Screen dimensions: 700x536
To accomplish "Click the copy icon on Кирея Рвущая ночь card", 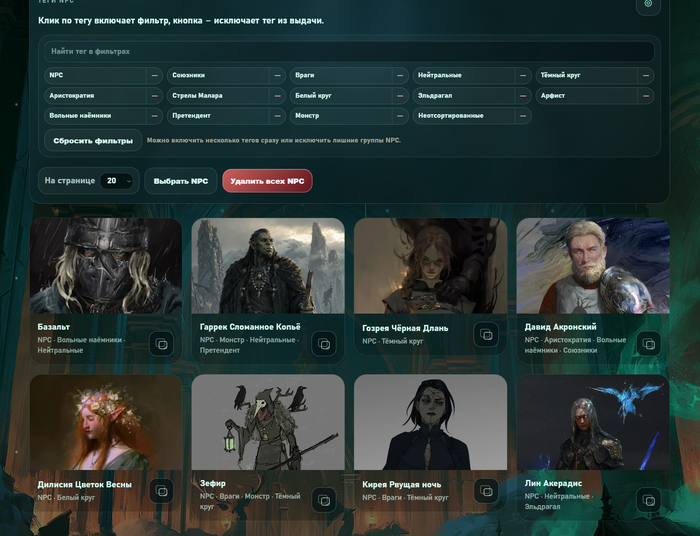I will click(486, 491).
